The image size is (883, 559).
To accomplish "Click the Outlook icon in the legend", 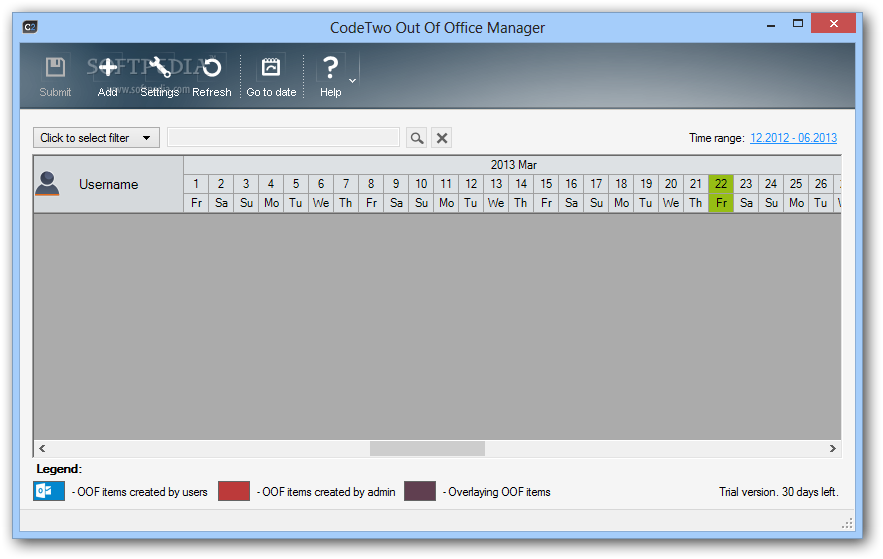I will [49, 491].
